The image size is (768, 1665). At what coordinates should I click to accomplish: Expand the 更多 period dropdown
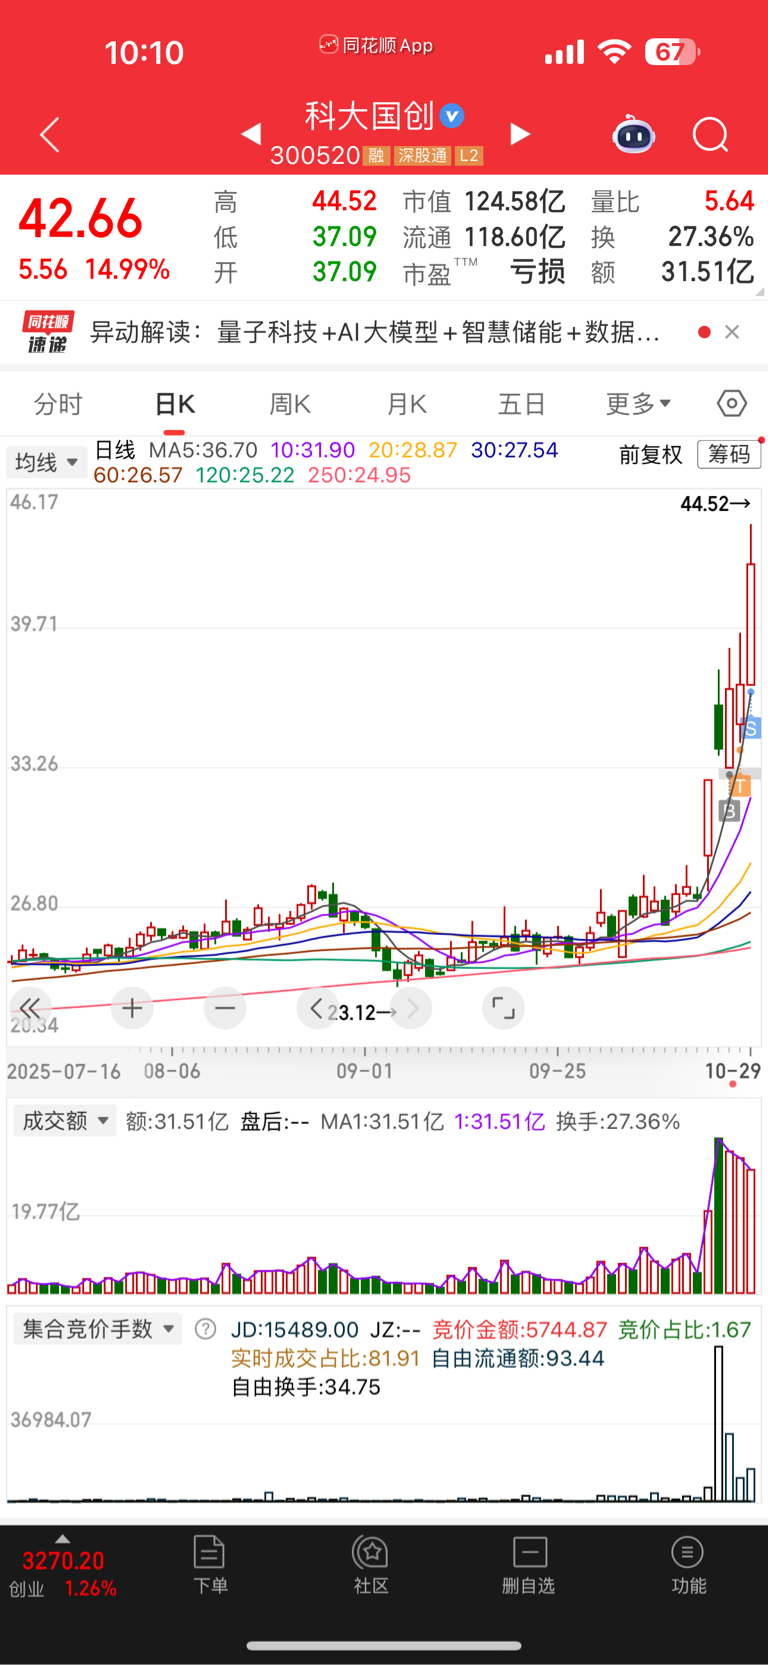pyautogui.click(x=638, y=404)
